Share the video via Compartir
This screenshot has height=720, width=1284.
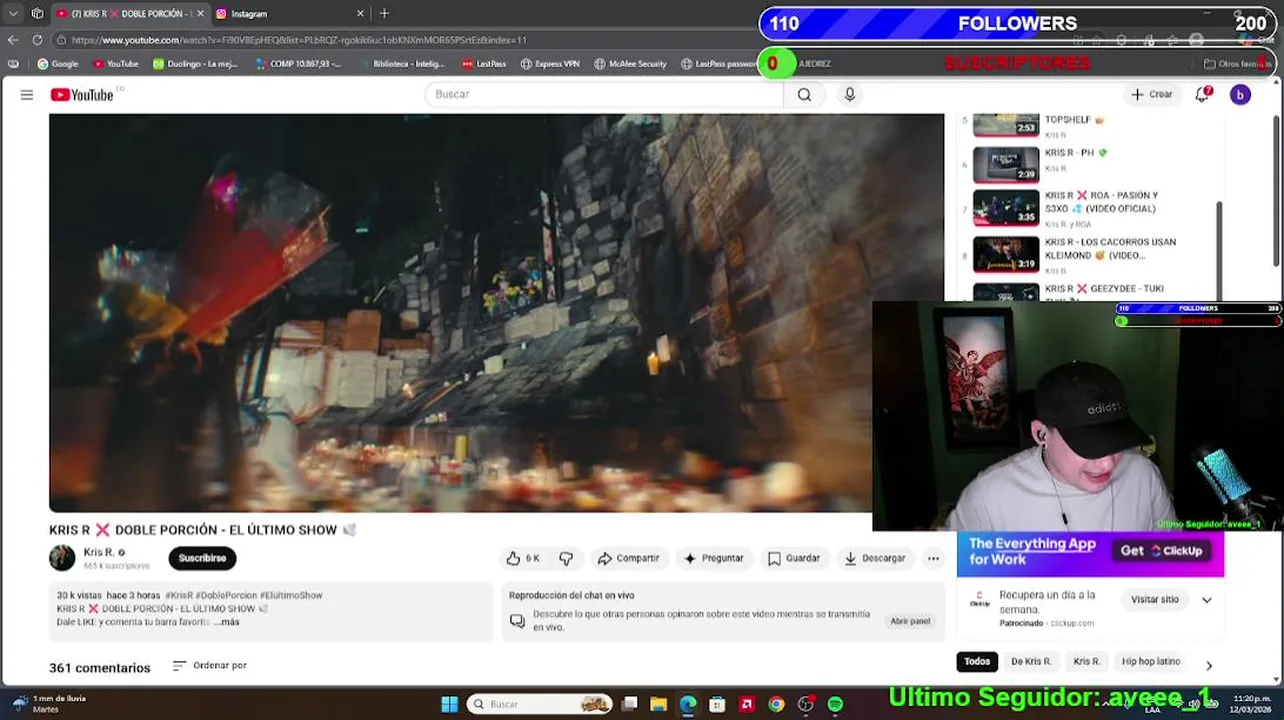628,558
